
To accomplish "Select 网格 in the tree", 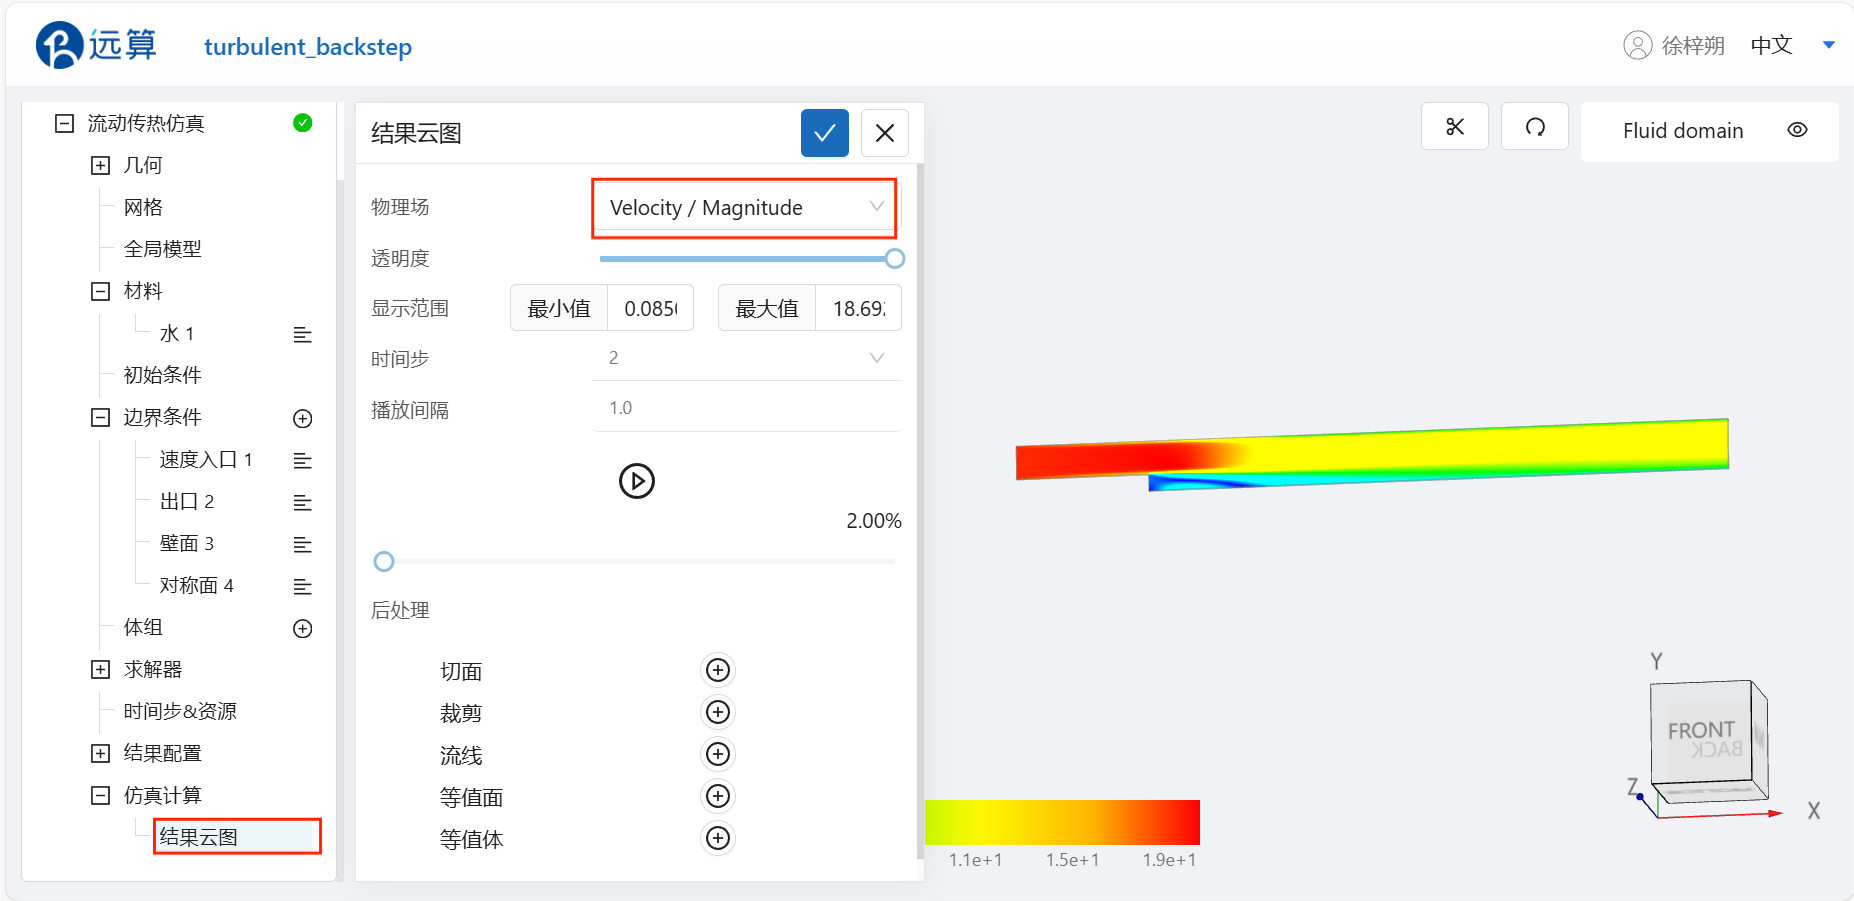I will (143, 207).
